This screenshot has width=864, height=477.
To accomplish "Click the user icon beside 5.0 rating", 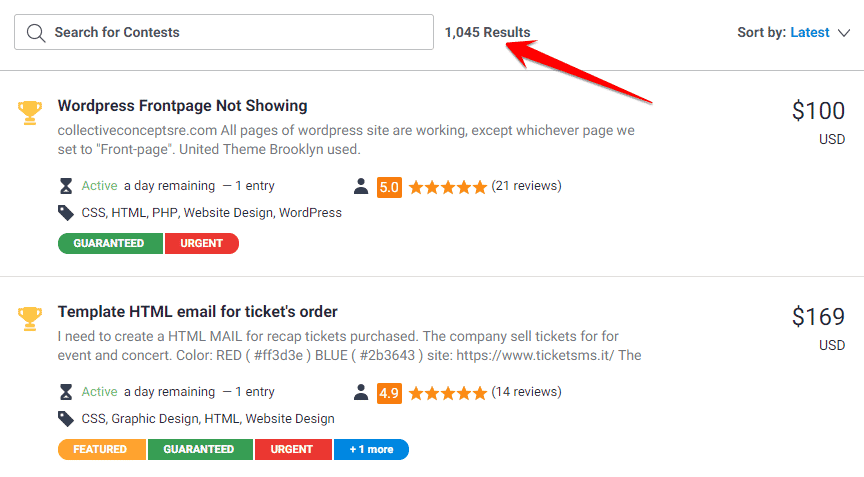I will click(361, 186).
